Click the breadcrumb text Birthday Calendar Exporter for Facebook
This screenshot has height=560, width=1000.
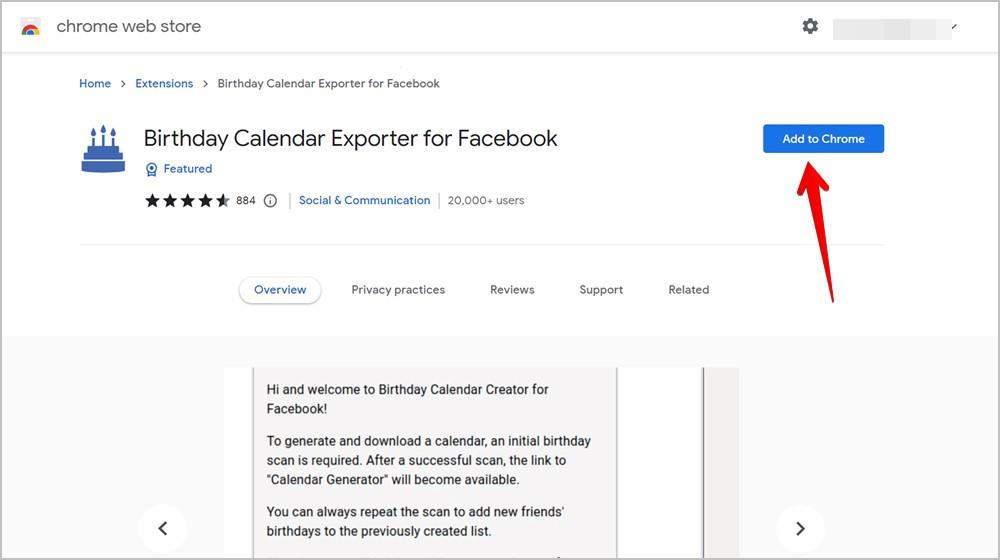328,84
